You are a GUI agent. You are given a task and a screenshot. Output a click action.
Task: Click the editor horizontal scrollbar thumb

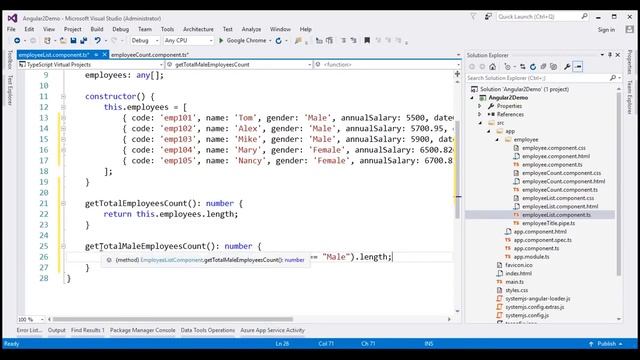pos(173,319)
